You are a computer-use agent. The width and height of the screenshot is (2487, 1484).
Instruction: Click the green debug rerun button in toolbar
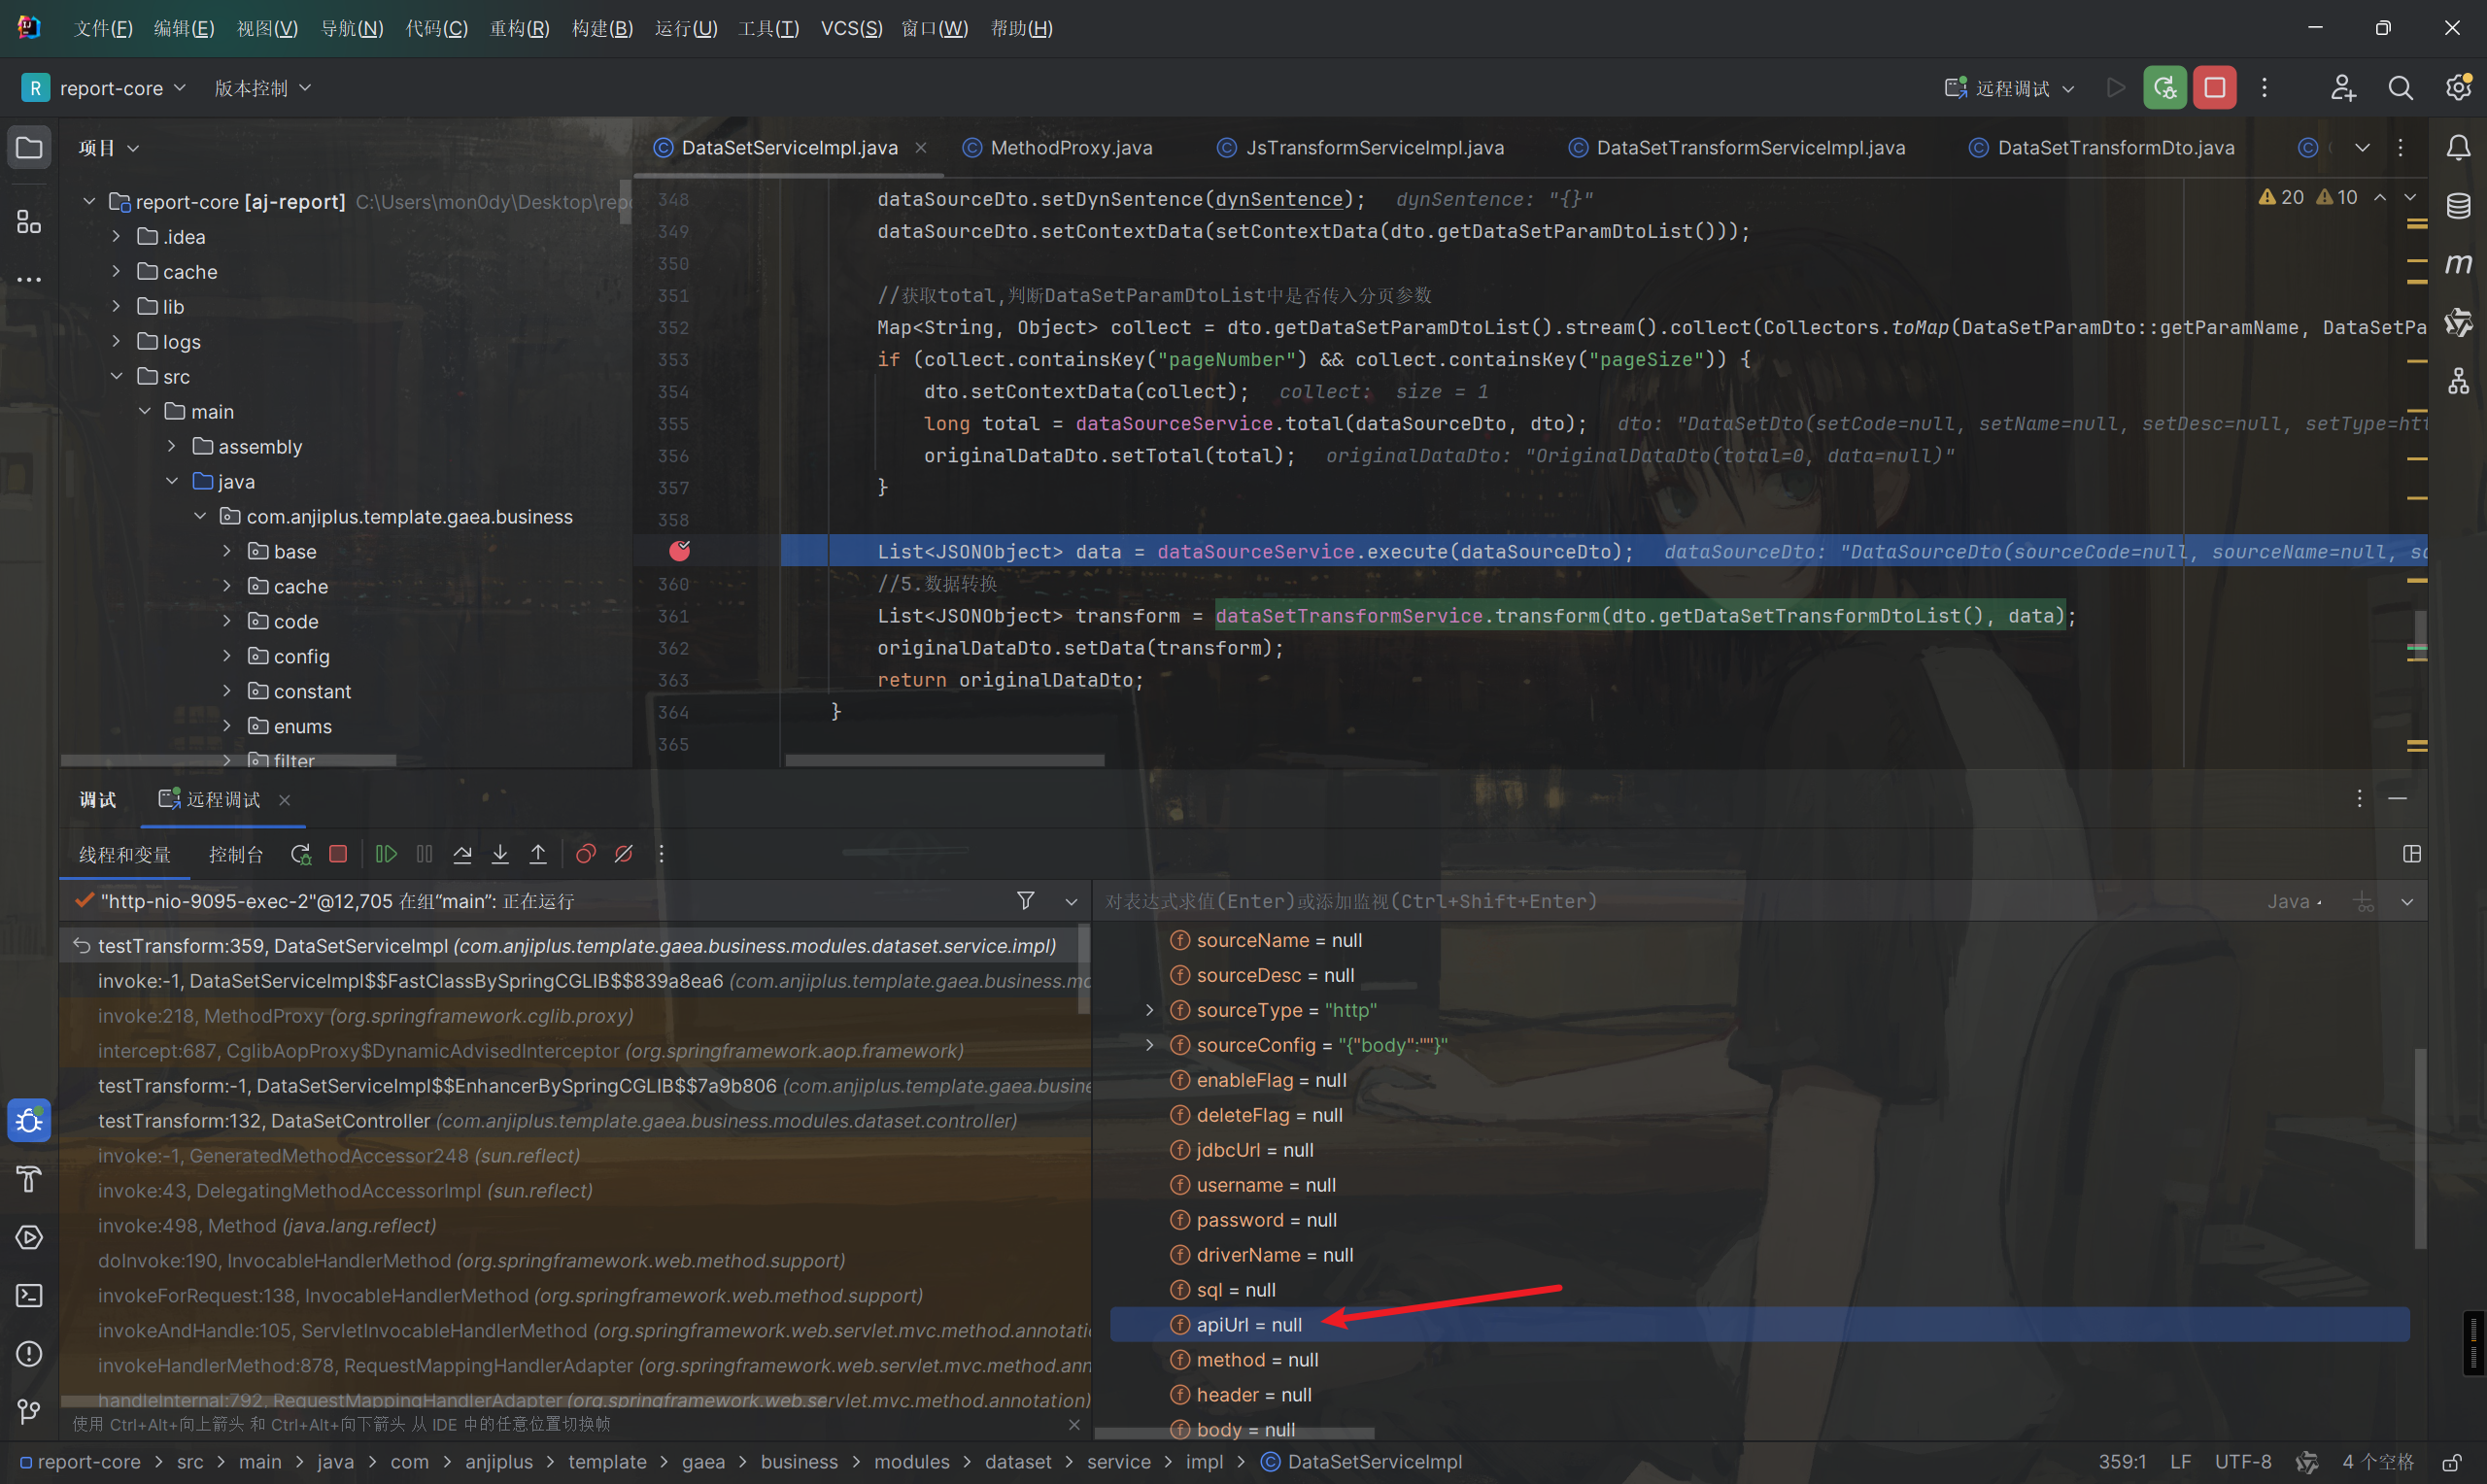tap(2165, 88)
